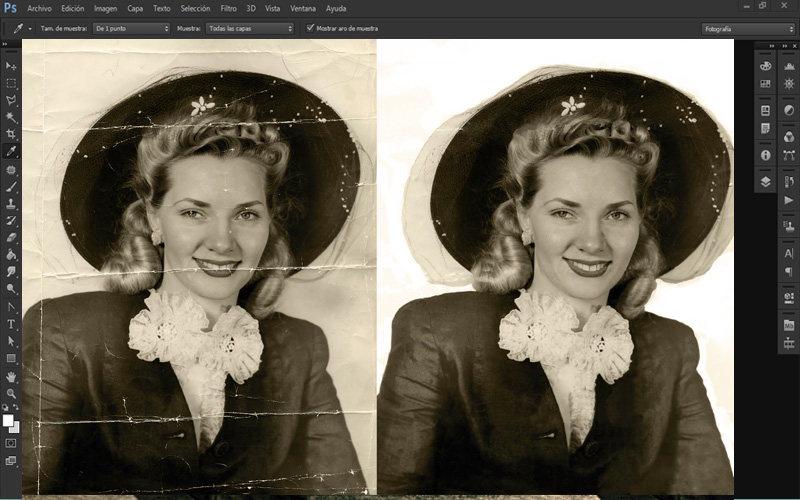Uncheck Mostrar aro de muestra checkbox
This screenshot has width=800, height=500.
pos(310,28)
